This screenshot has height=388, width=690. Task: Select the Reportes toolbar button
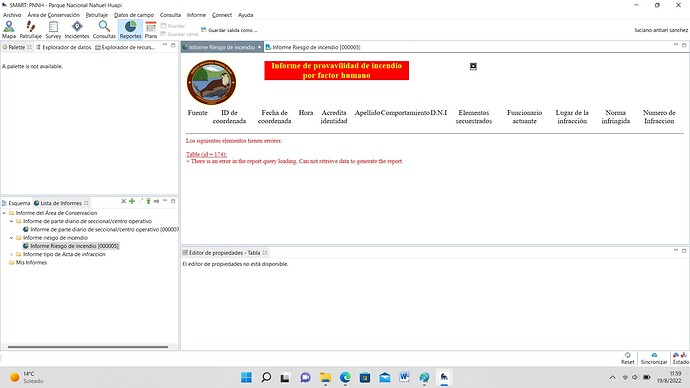click(130, 30)
